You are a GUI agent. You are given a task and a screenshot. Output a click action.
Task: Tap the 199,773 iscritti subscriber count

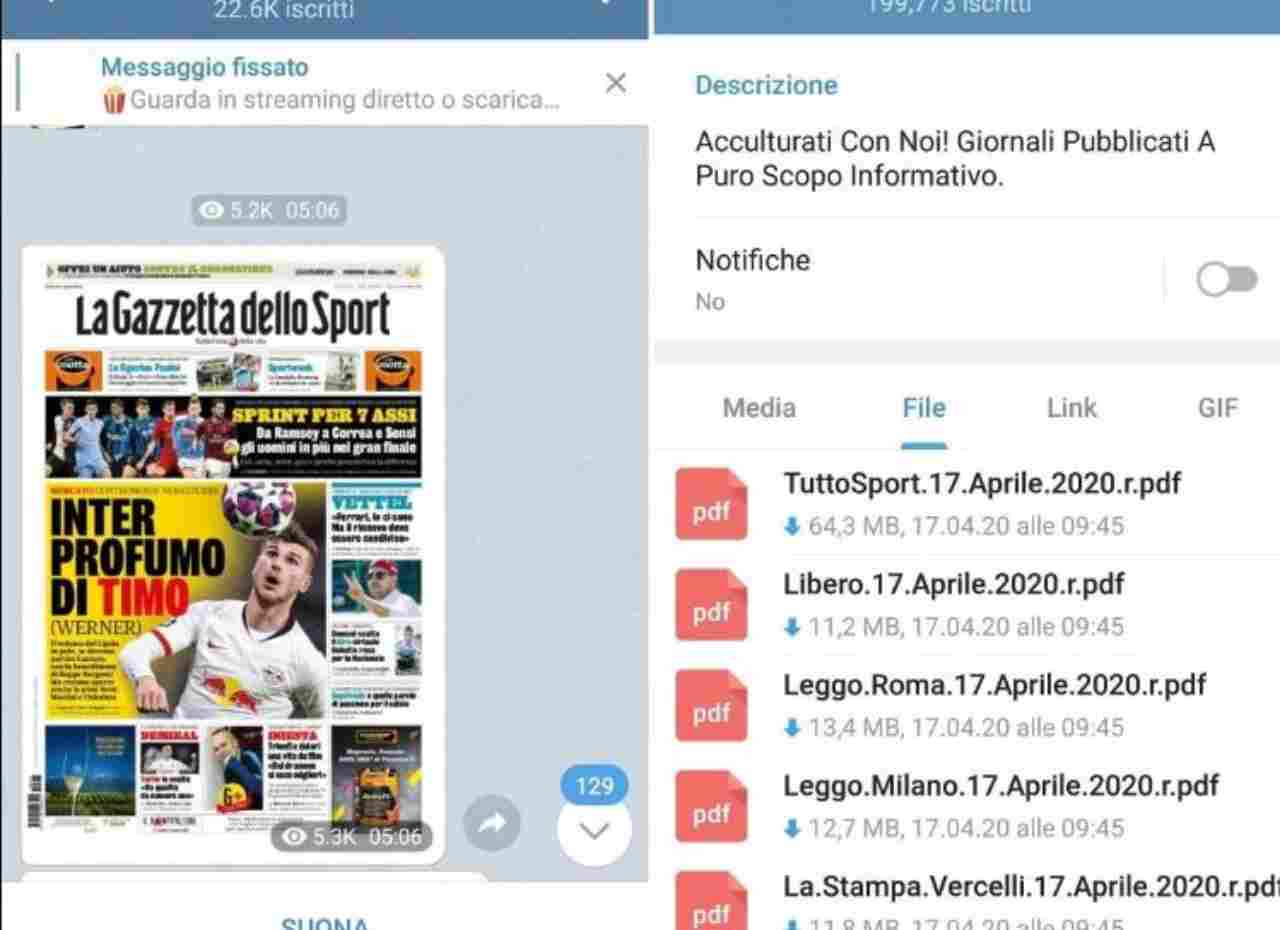948,7
